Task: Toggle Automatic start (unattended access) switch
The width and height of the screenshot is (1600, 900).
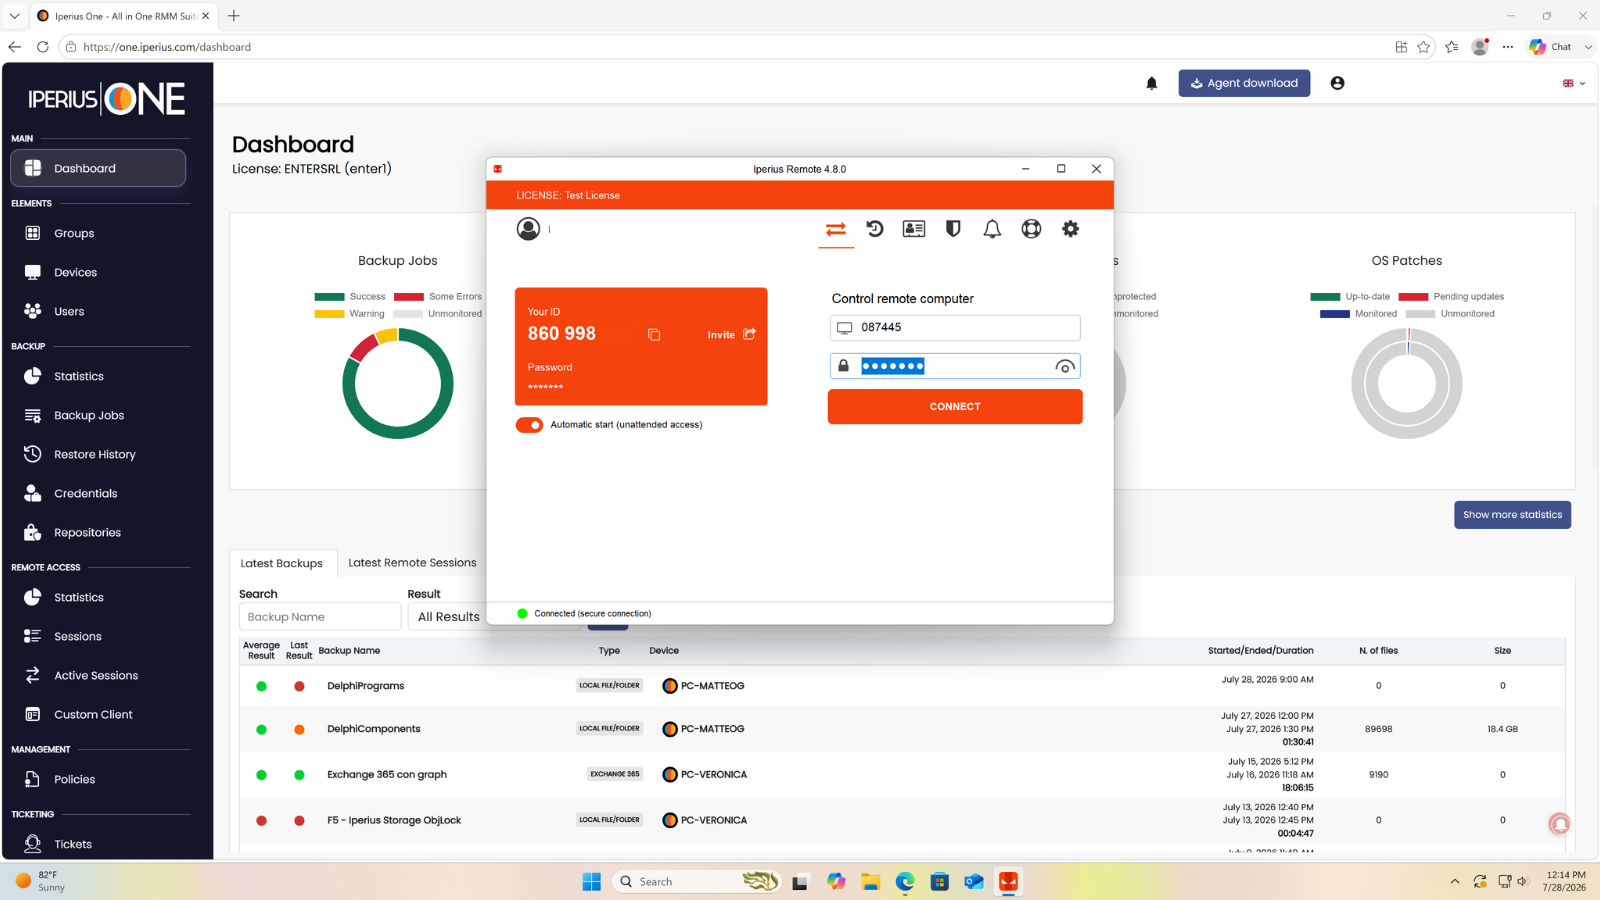Action: point(529,425)
